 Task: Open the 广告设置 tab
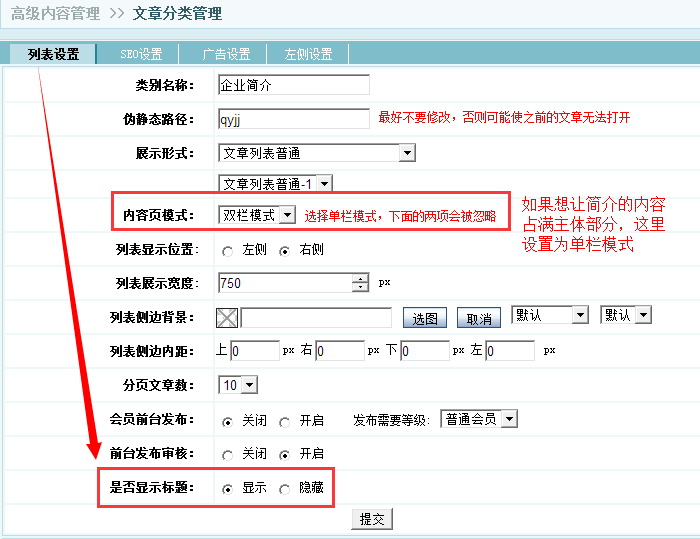225,54
